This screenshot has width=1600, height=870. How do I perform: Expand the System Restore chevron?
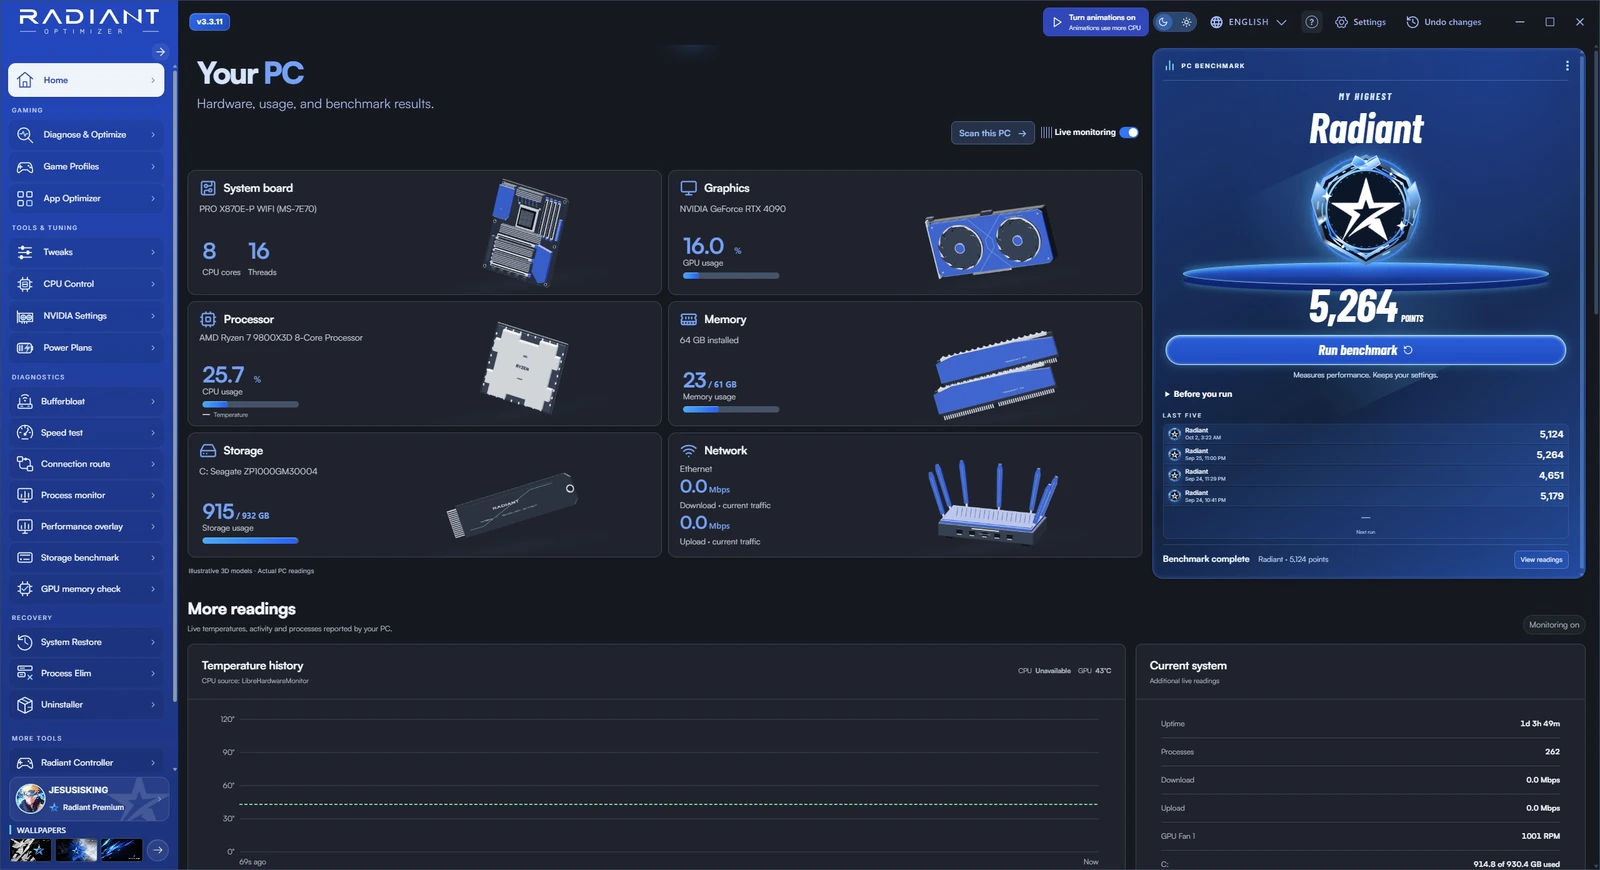[x=153, y=642]
